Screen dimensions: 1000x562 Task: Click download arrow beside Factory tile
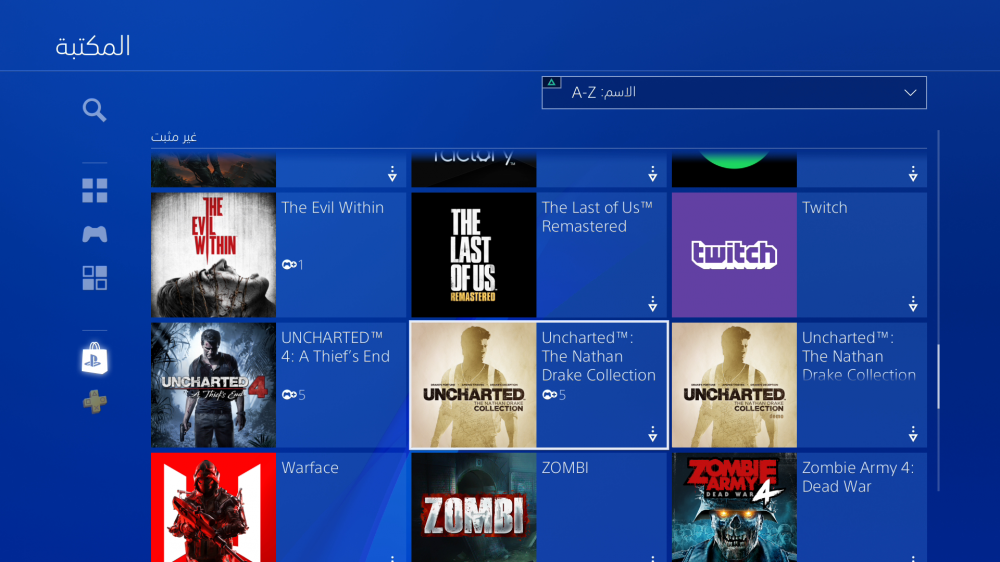[652, 174]
